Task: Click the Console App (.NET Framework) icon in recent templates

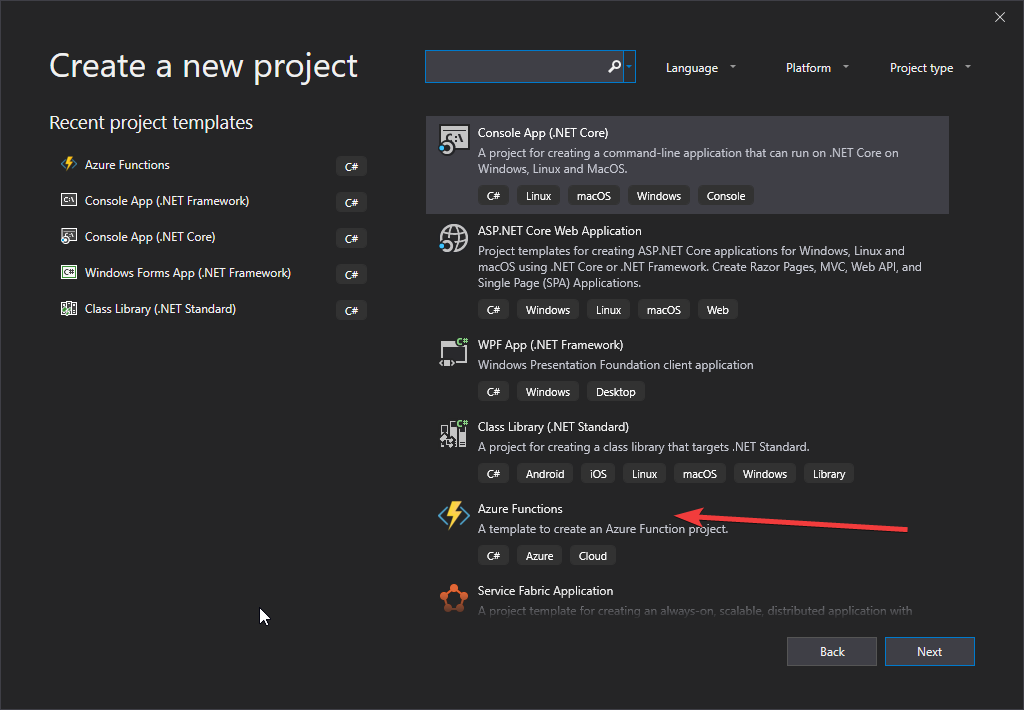Action: 69,200
